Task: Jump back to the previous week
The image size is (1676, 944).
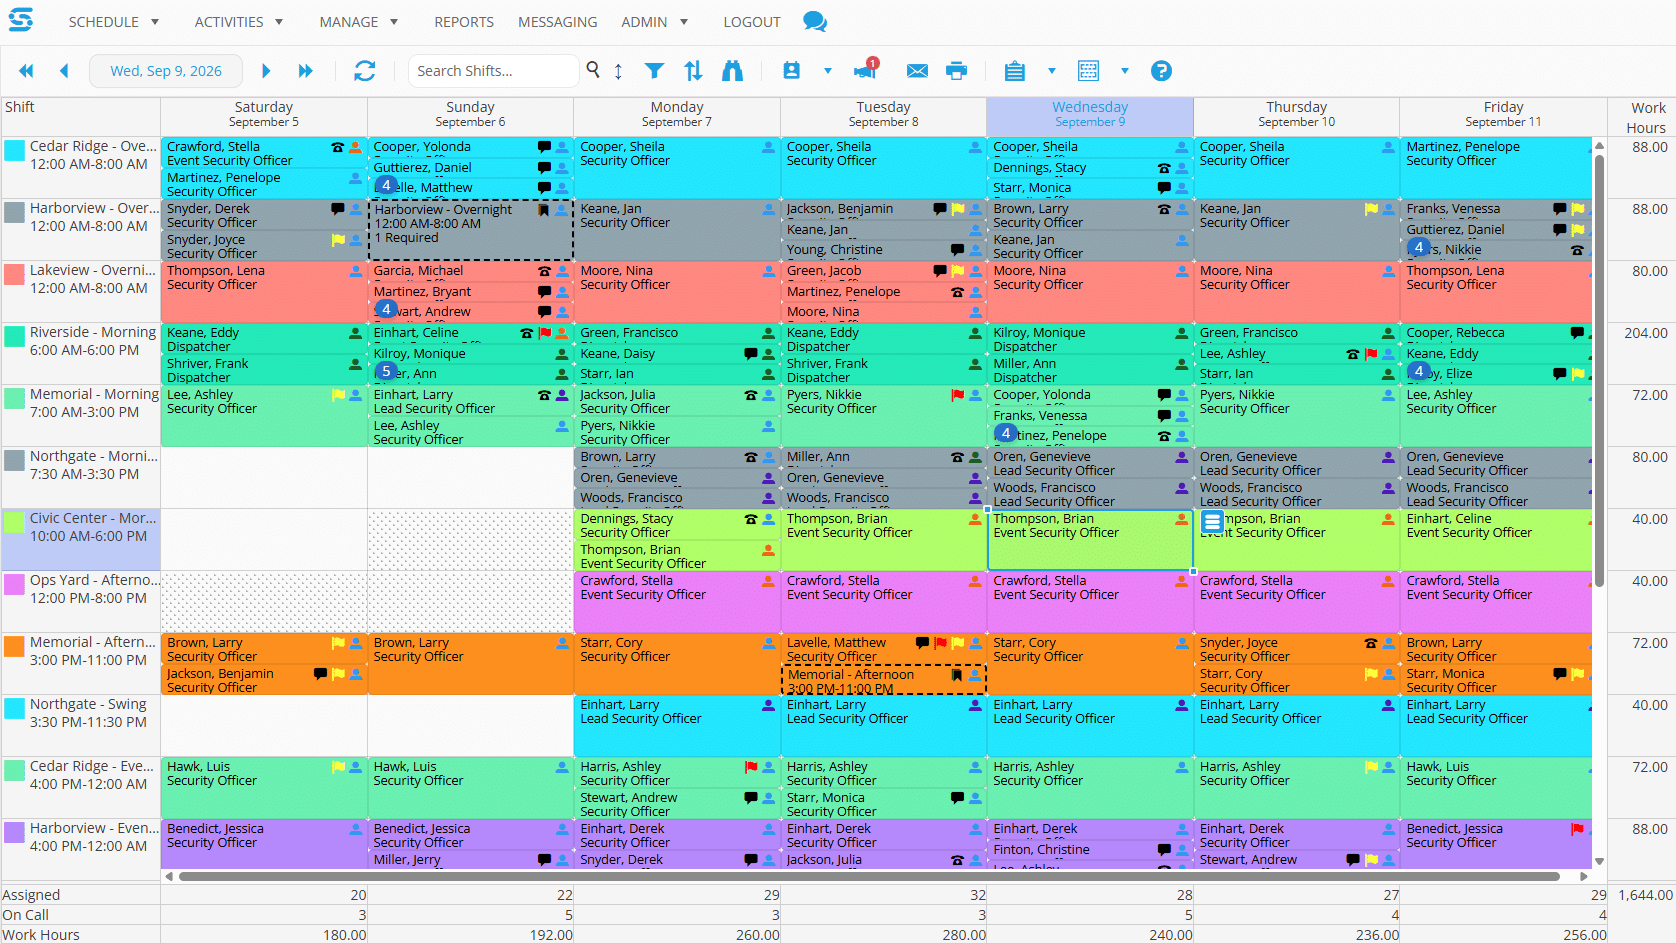Action: [26, 71]
